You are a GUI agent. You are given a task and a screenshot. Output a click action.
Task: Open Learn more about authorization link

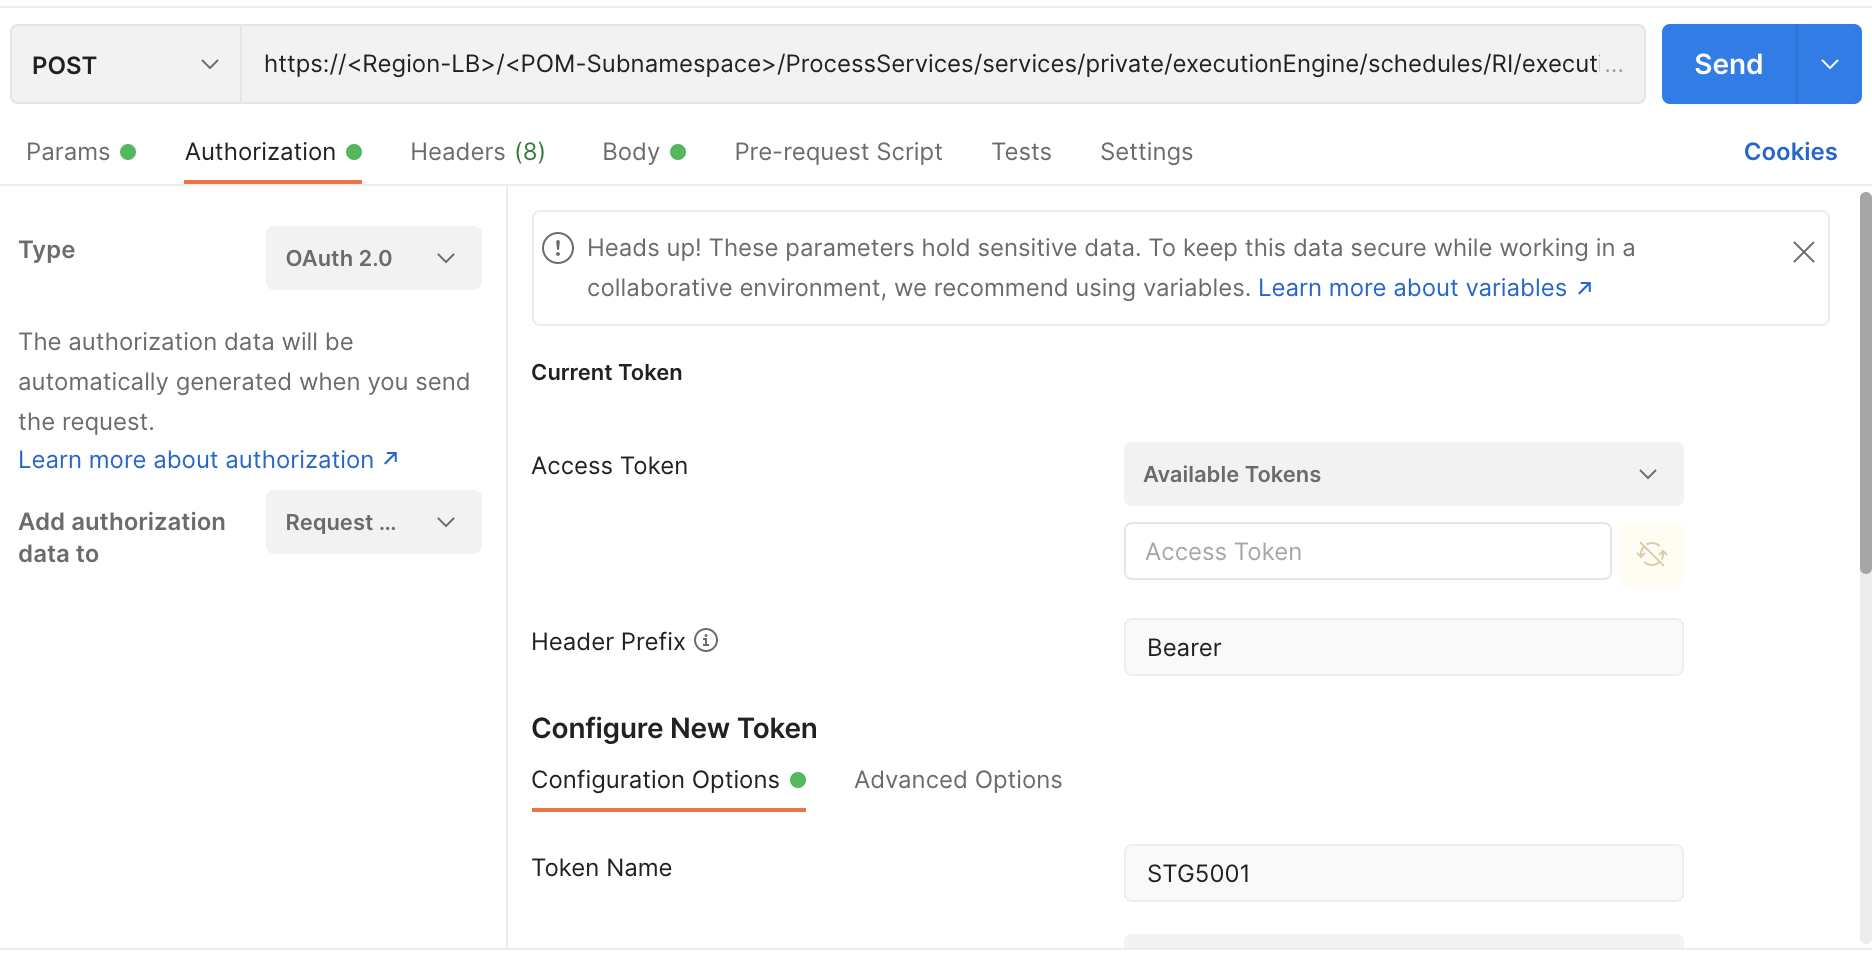(196, 459)
